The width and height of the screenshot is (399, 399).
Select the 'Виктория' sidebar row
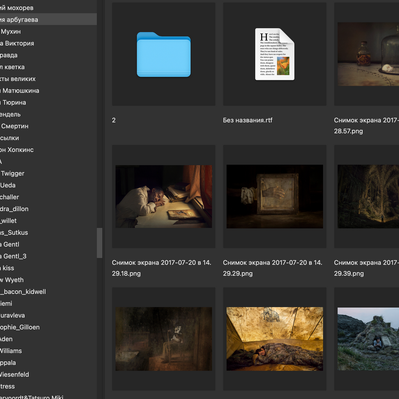pos(48,43)
